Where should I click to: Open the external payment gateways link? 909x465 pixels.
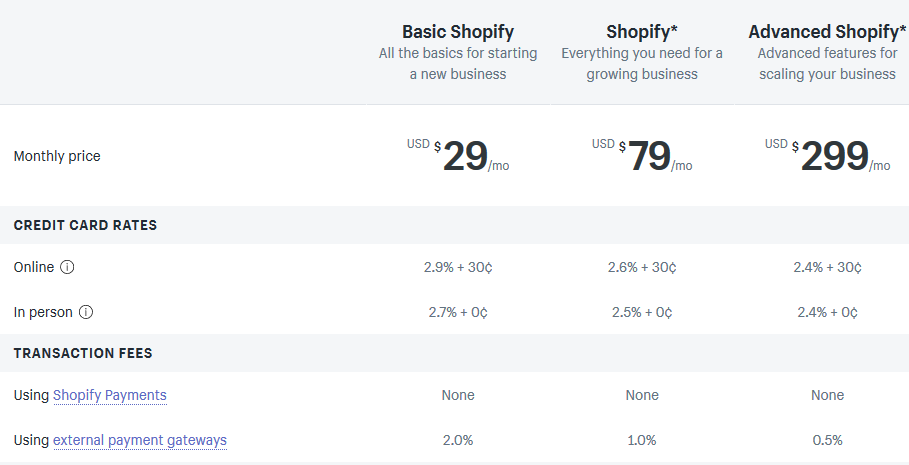[x=140, y=441]
